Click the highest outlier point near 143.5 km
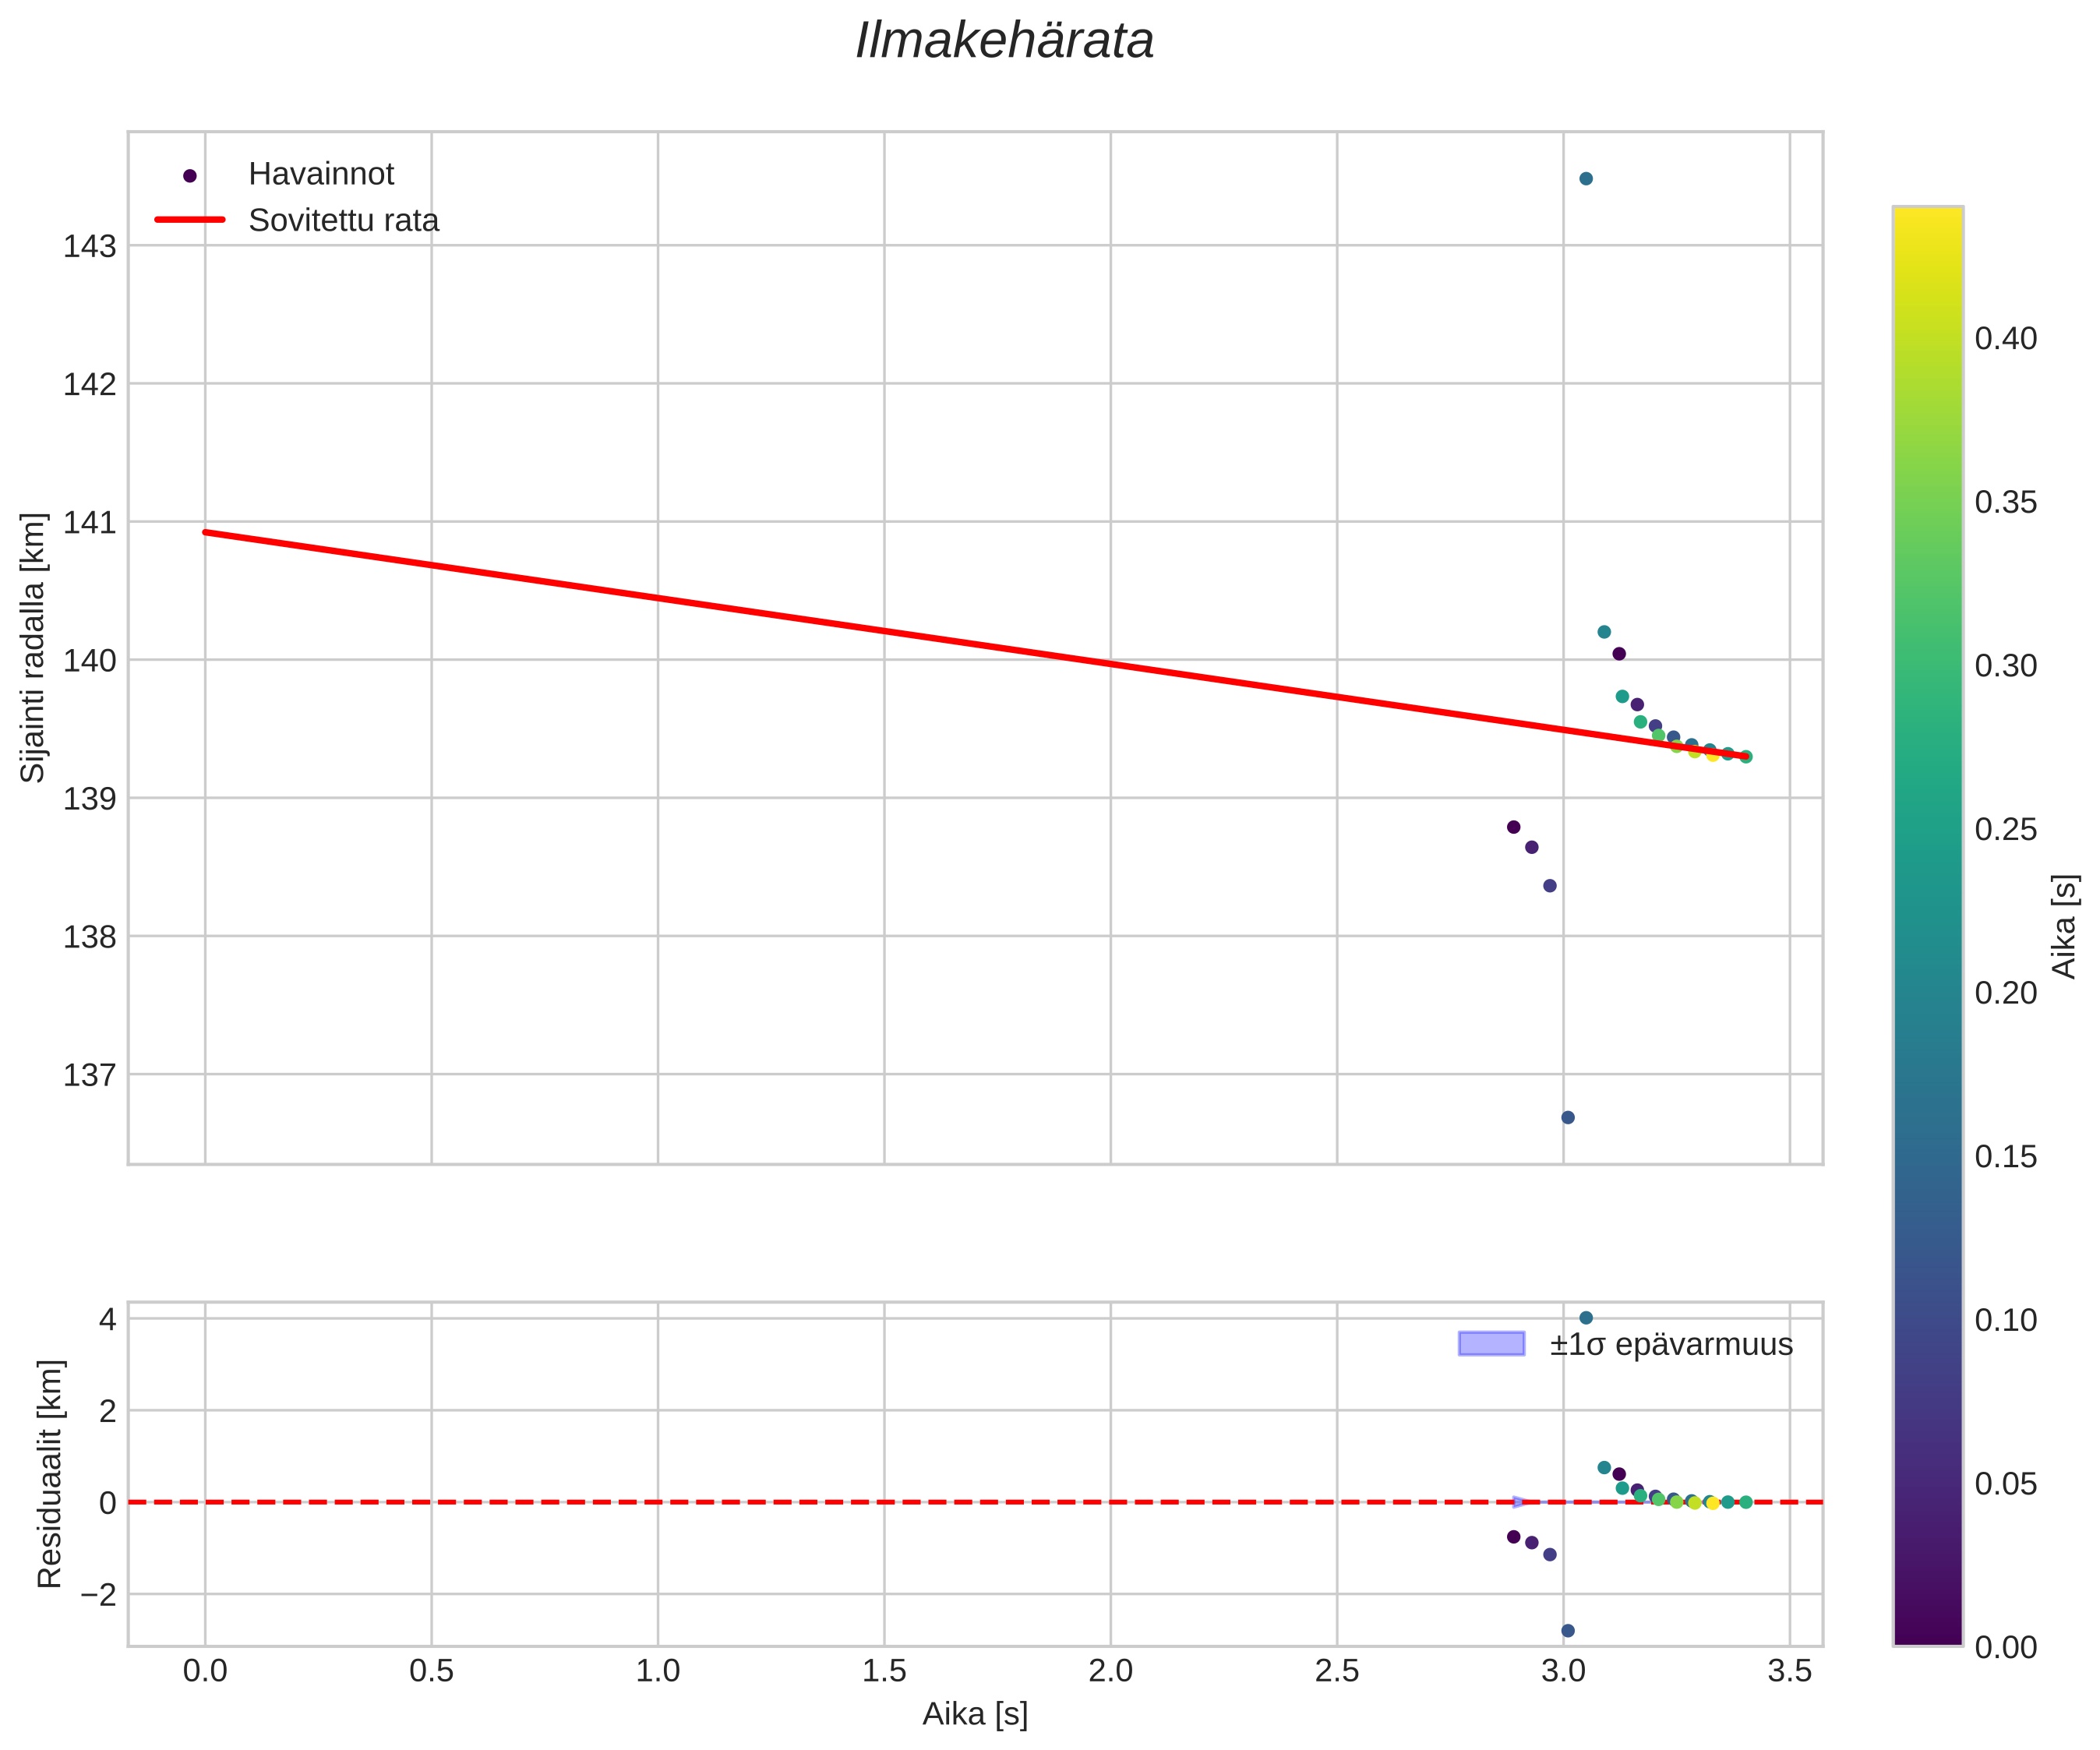The image size is (2100, 1750). (x=1586, y=179)
